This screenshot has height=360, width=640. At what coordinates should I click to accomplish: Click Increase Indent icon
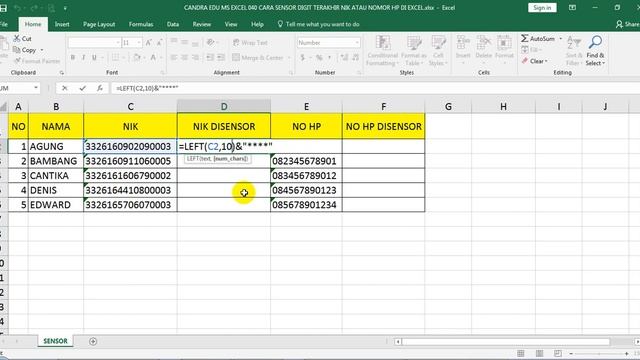[221, 58]
